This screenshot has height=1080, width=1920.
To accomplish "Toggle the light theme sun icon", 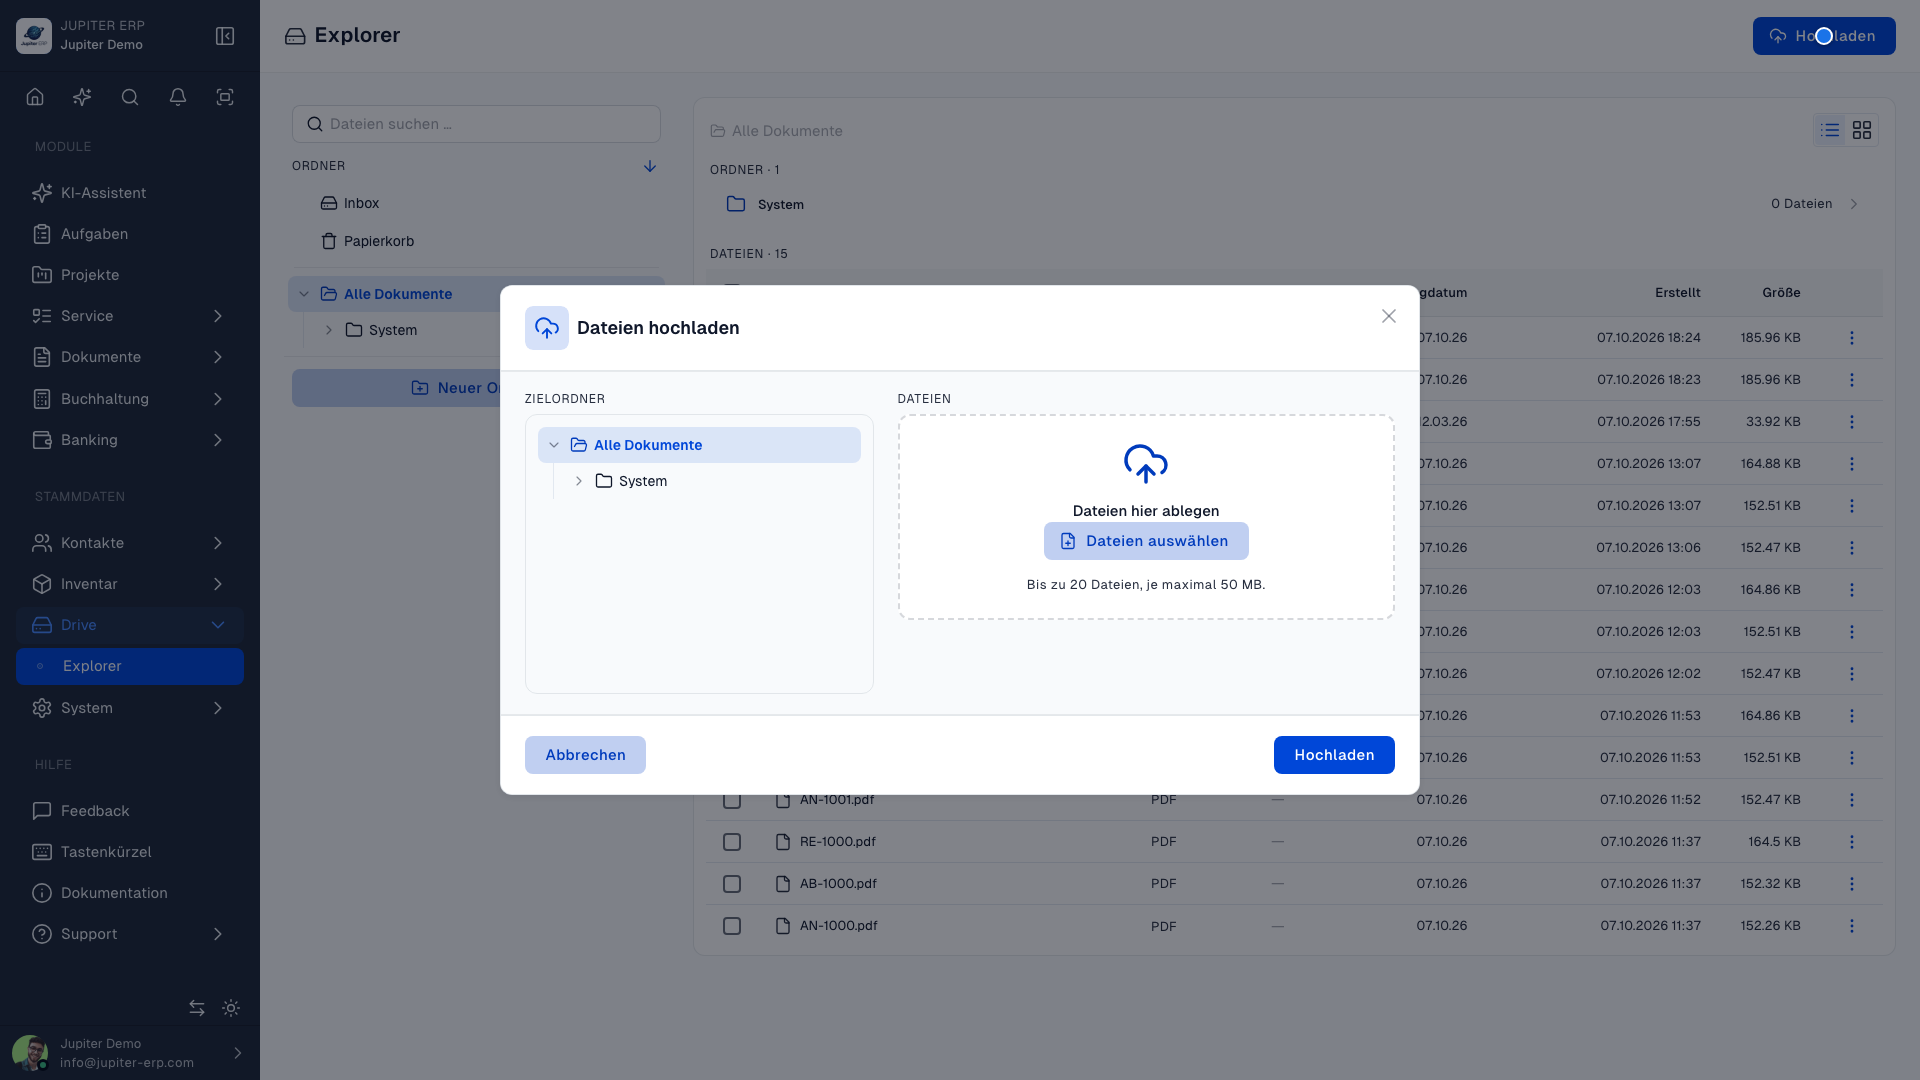I will click(x=231, y=1008).
